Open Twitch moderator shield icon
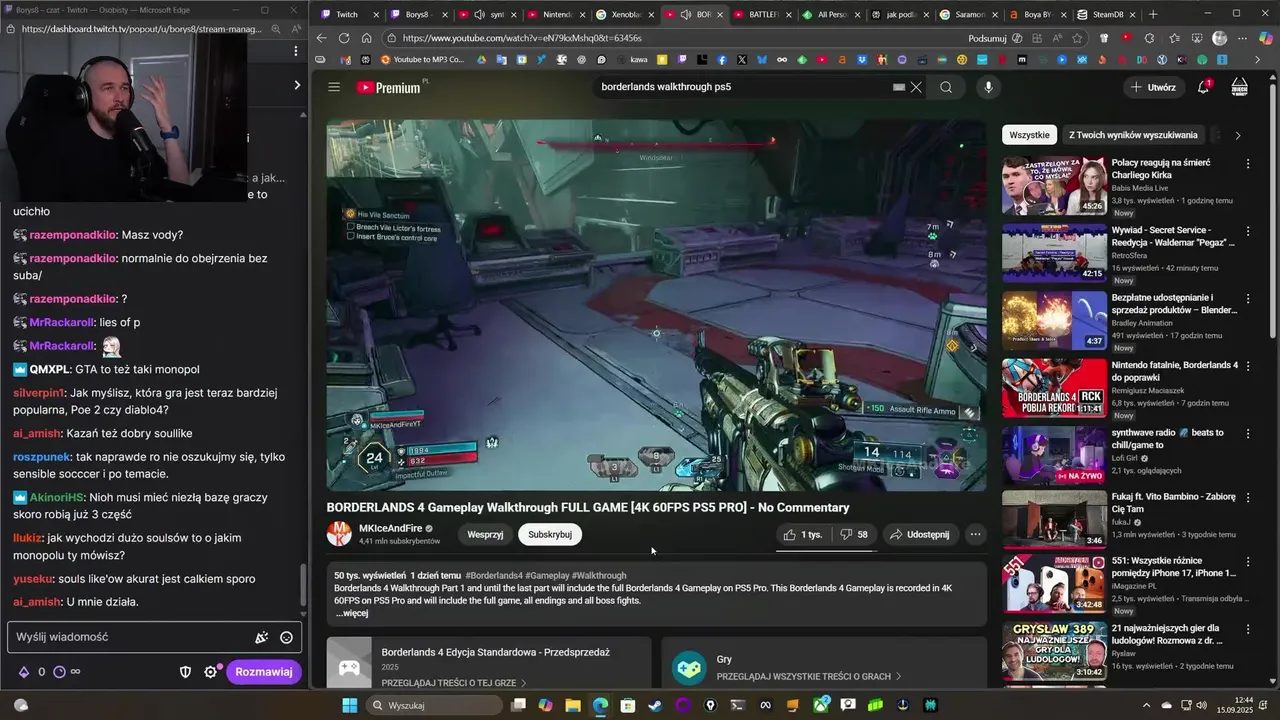 coord(185,672)
